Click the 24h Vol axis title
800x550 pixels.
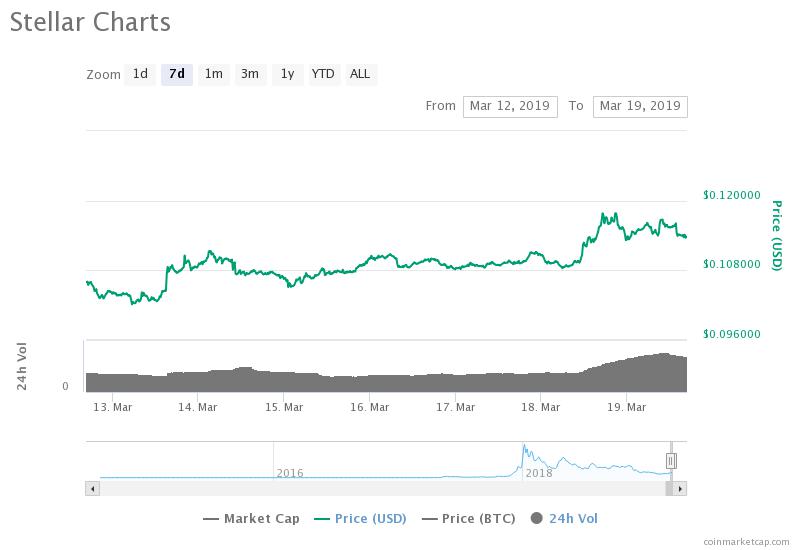(x=21, y=366)
